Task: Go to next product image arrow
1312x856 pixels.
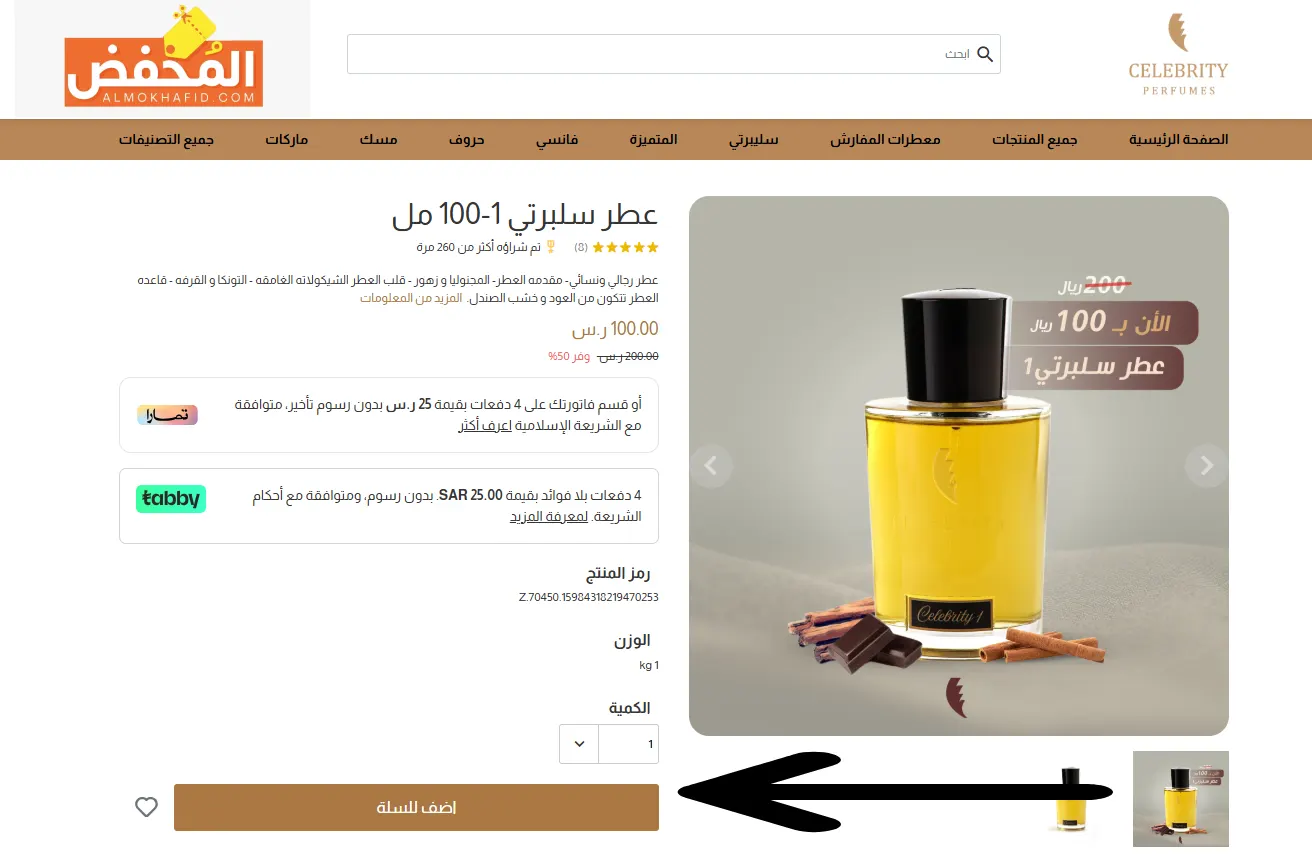Action: click(1206, 465)
